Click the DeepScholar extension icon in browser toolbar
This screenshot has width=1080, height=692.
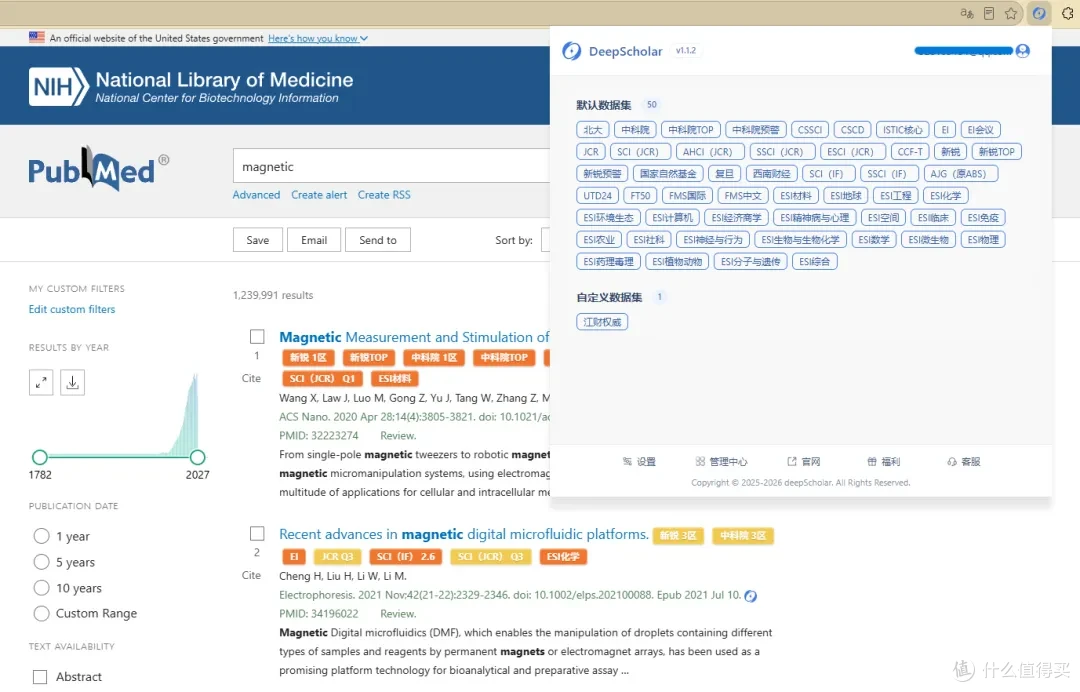pyautogui.click(x=1039, y=13)
